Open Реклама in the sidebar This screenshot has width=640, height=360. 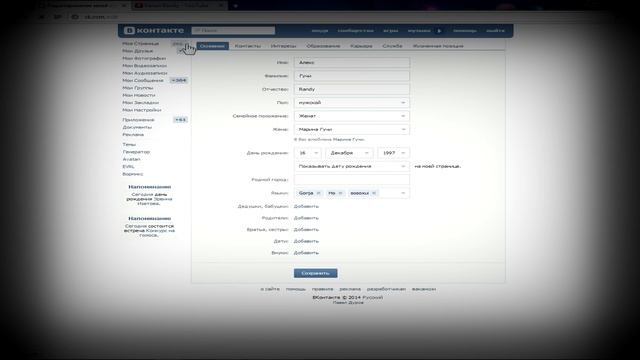tap(133, 134)
